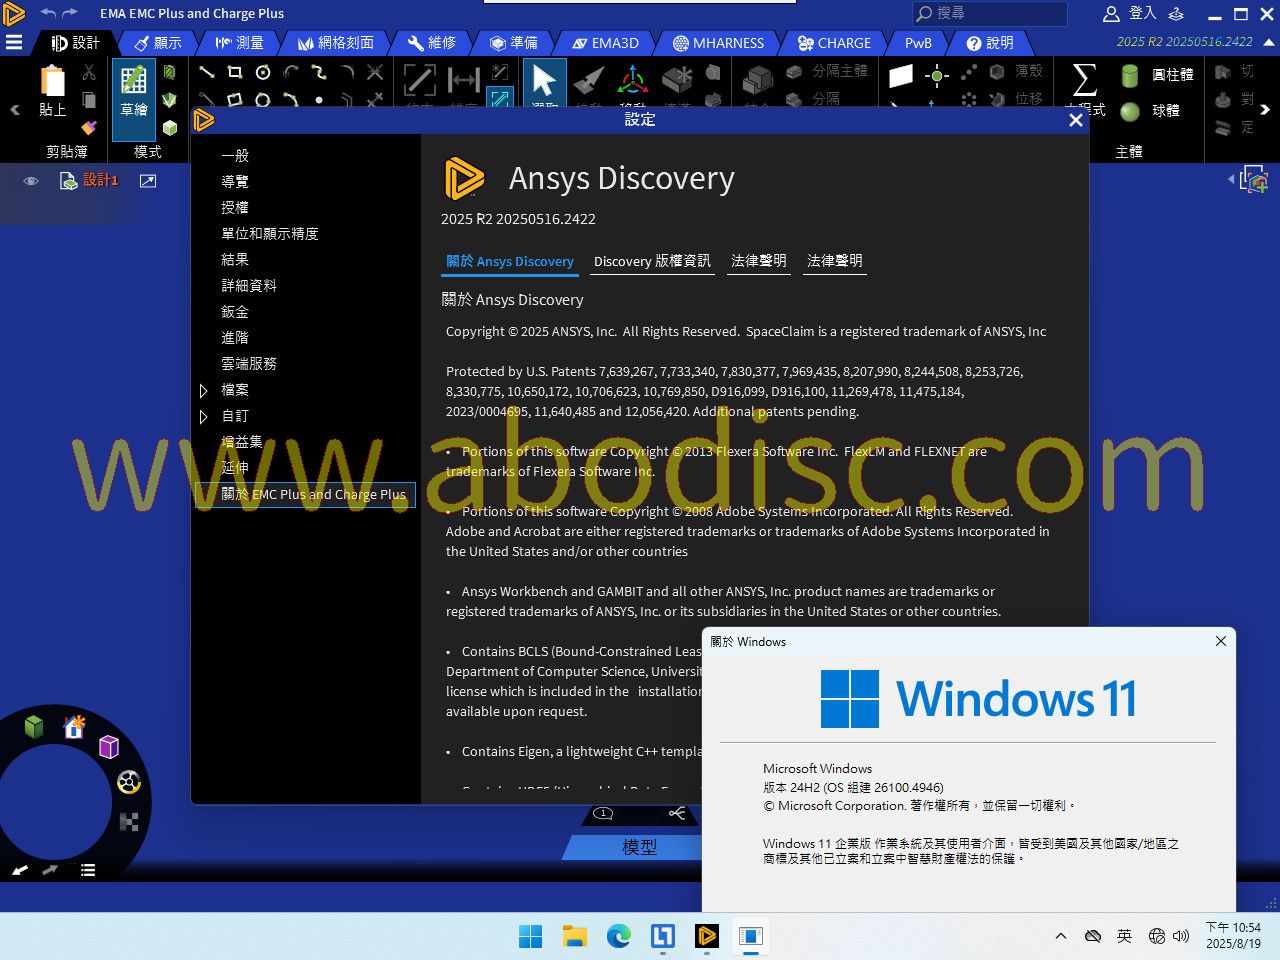The height and width of the screenshot is (960, 1280).
Task: Select 雲端服務 settings page
Action: point(249,364)
